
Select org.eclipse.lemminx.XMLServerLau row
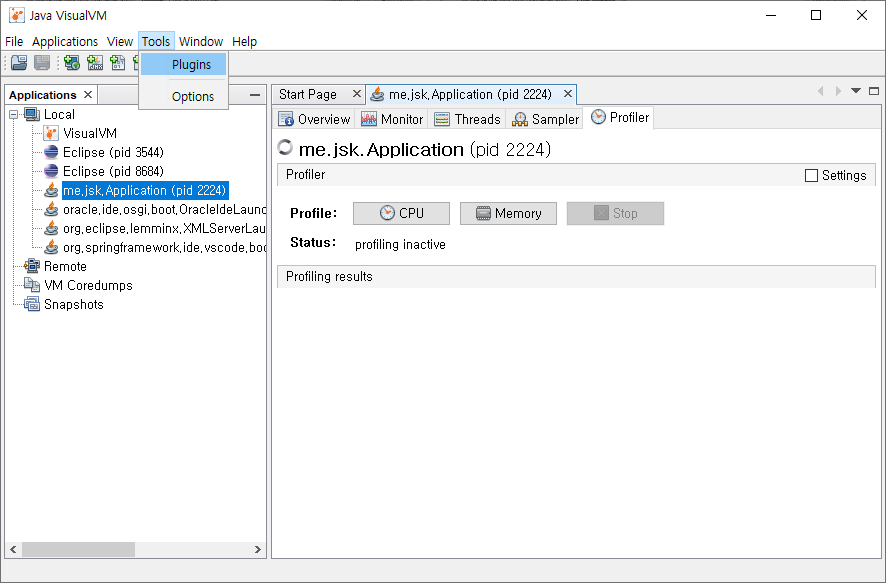click(164, 229)
